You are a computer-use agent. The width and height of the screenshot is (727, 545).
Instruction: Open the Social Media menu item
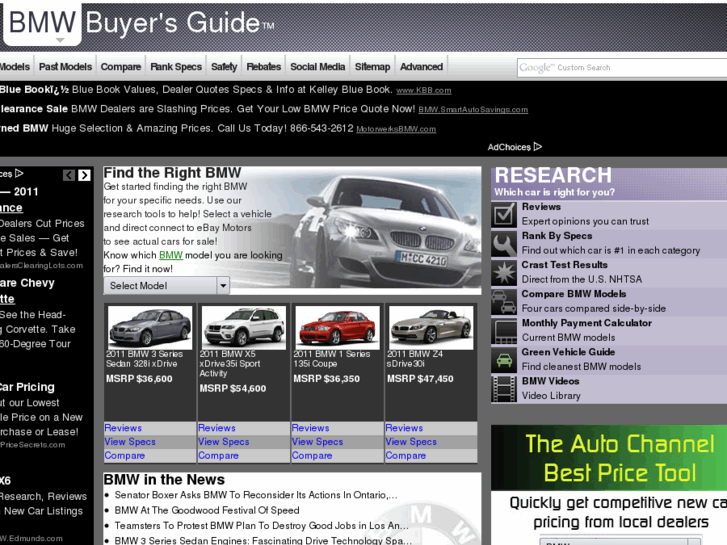[318, 67]
